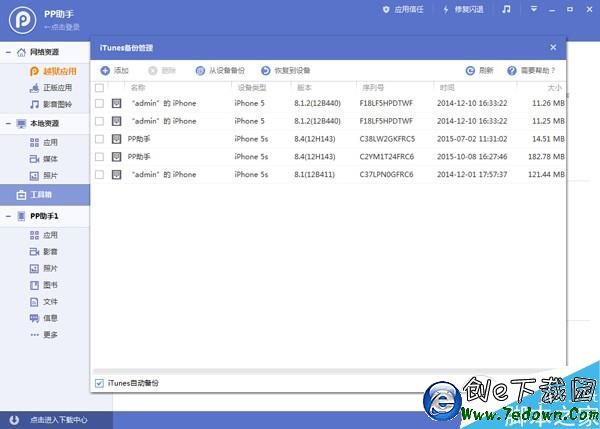Screen dimensions: 600x429
Task: Click the greyed 删除 delete button
Action: [x=162, y=70]
